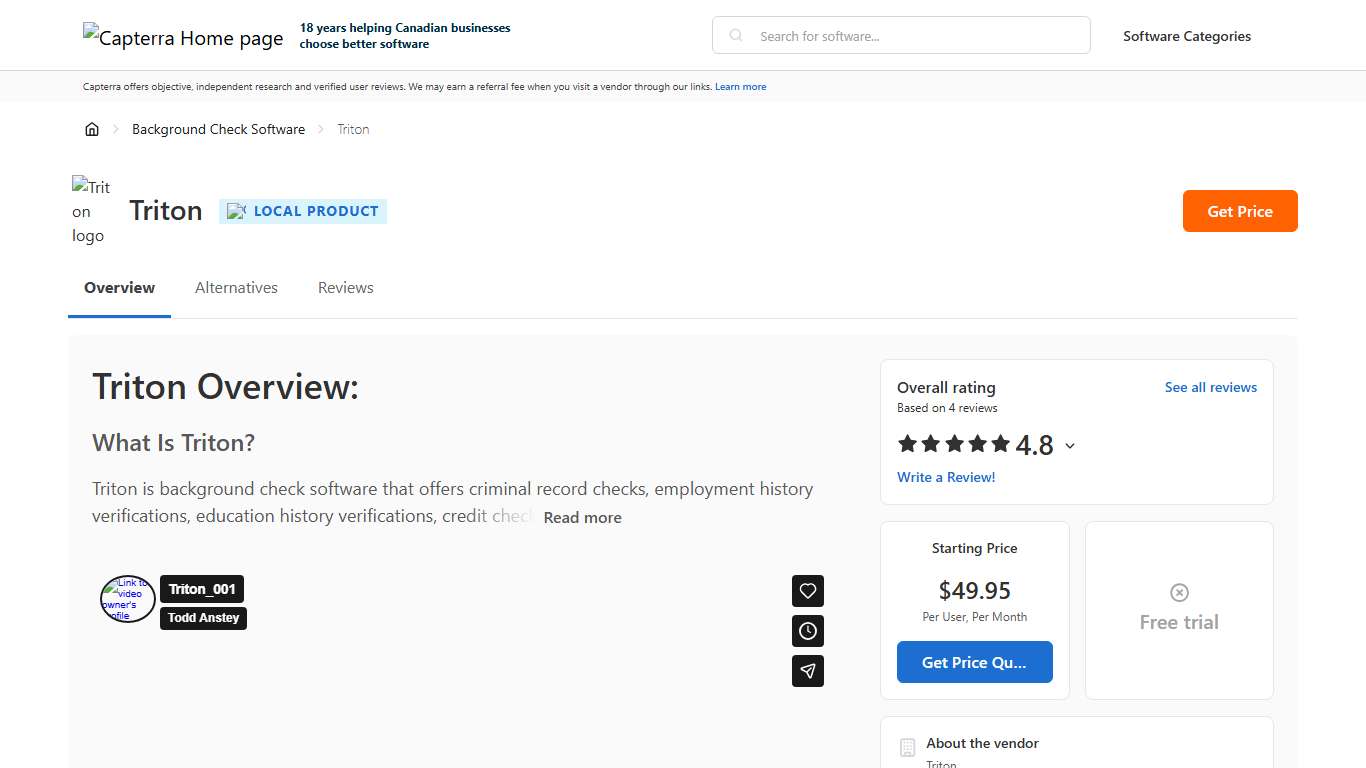Expand the truncated description with Read more
Screen dimensions: 1366x768
click(x=582, y=517)
